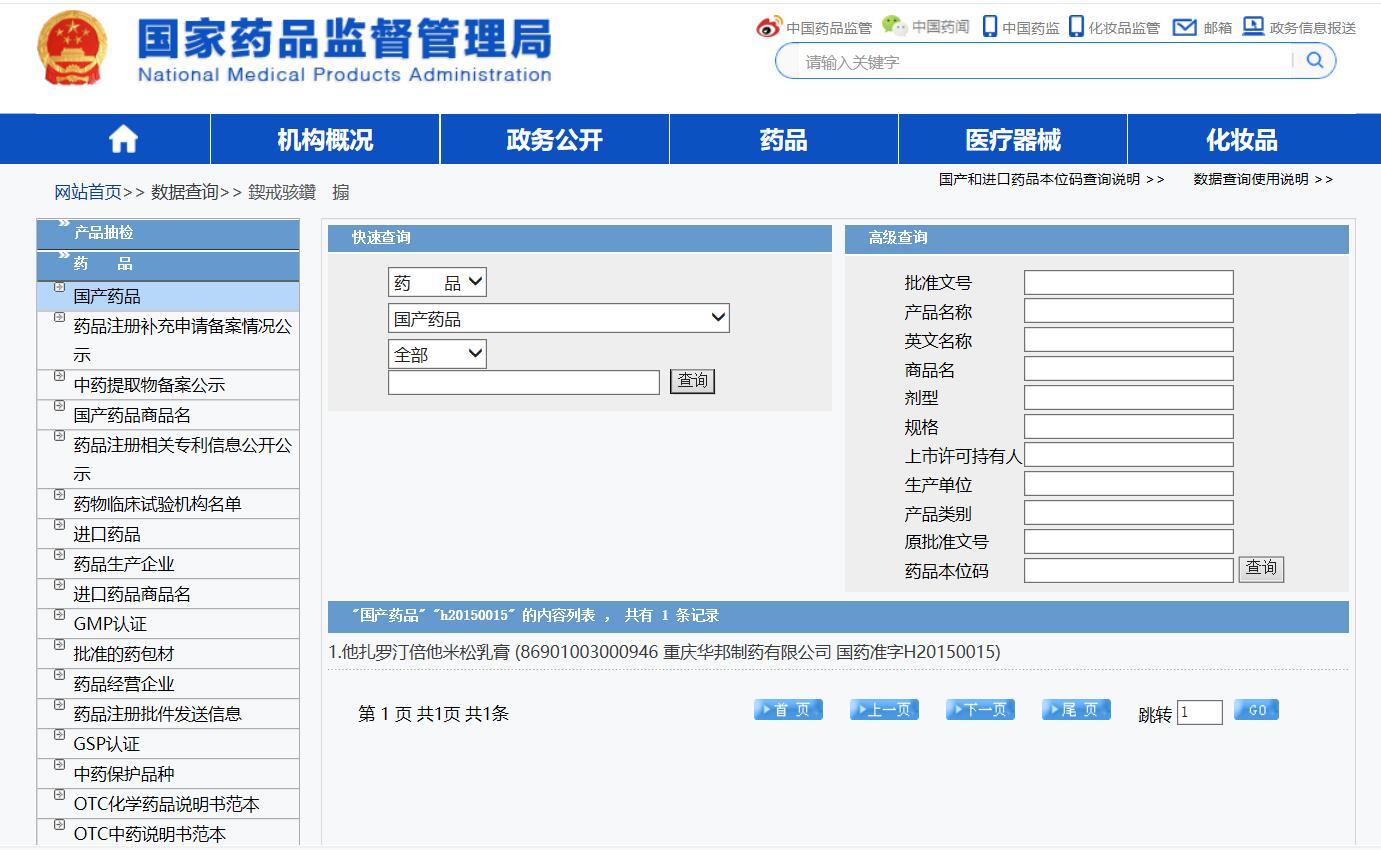Click the small icon beside GSP认证

click(59, 735)
